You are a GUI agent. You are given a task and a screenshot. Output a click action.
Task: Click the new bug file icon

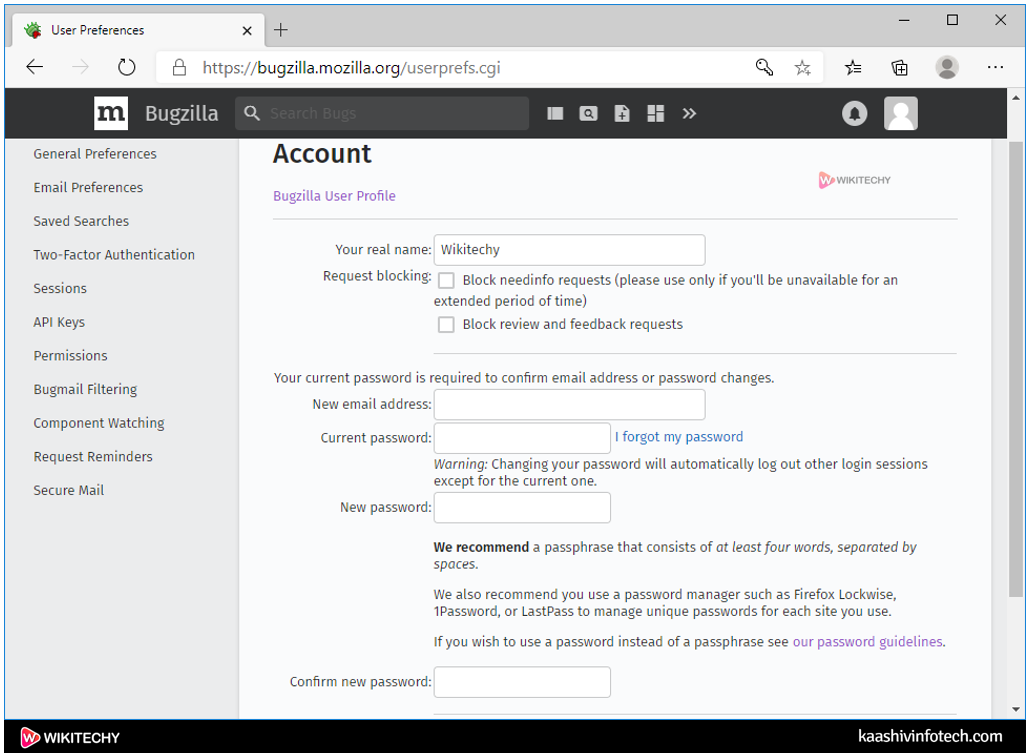(622, 114)
